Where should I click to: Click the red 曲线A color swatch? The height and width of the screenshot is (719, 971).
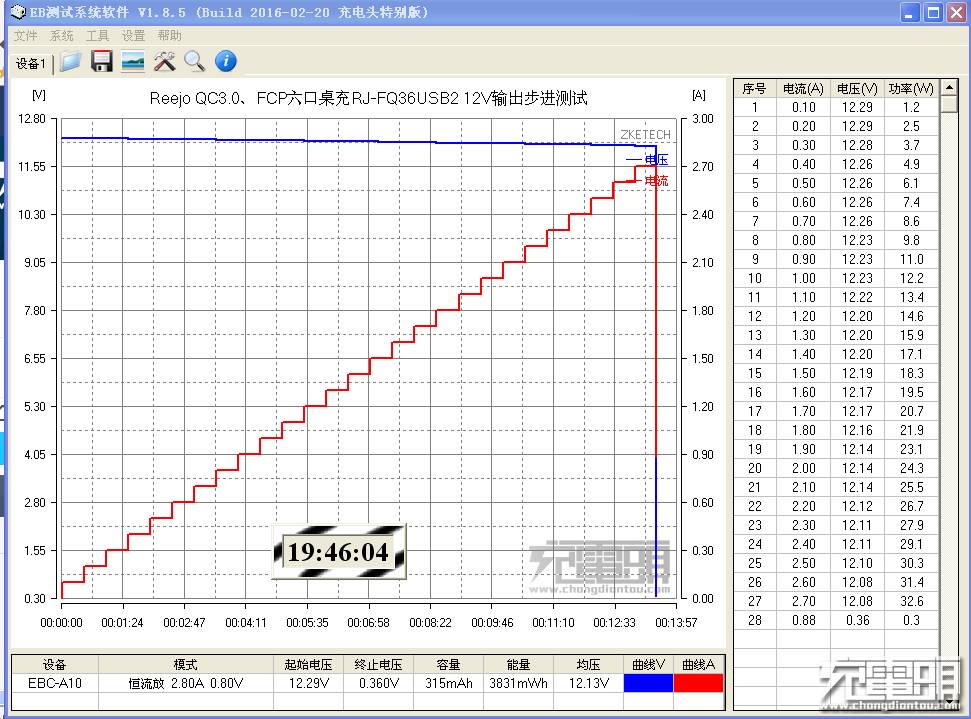tap(698, 683)
